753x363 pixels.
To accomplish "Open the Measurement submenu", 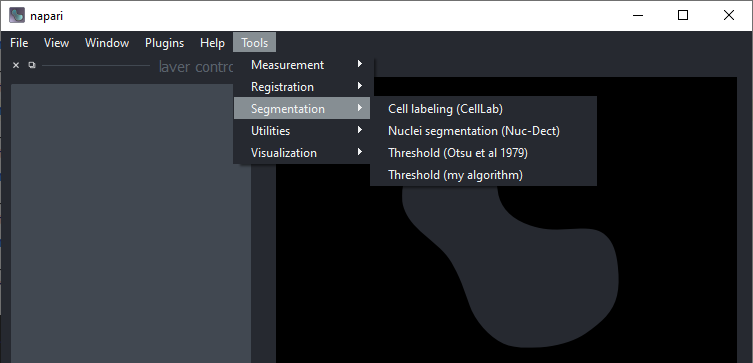I will [302, 65].
